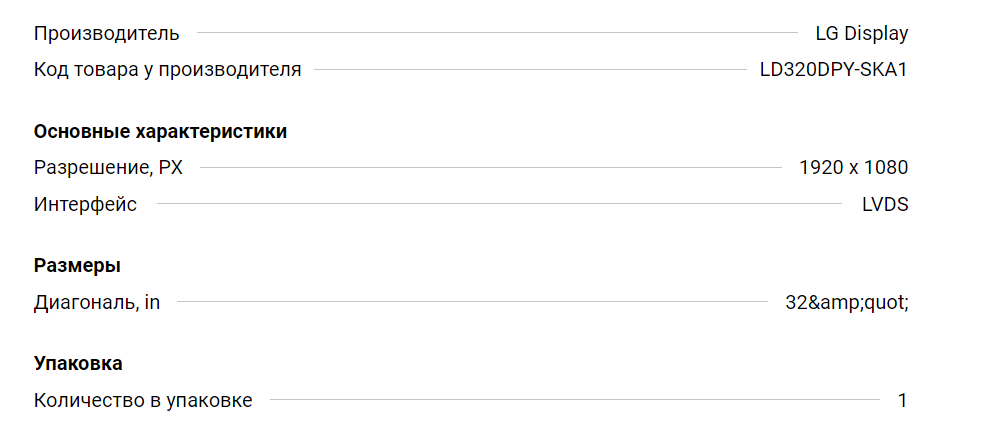
Task: Select the LD320DPY-SKA1 product code
Action: tap(834, 70)
